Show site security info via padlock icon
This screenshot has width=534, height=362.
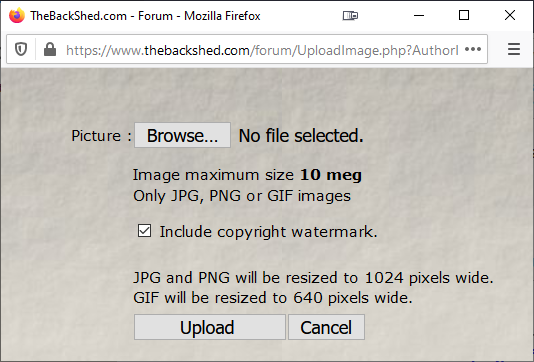pos(50,50)
